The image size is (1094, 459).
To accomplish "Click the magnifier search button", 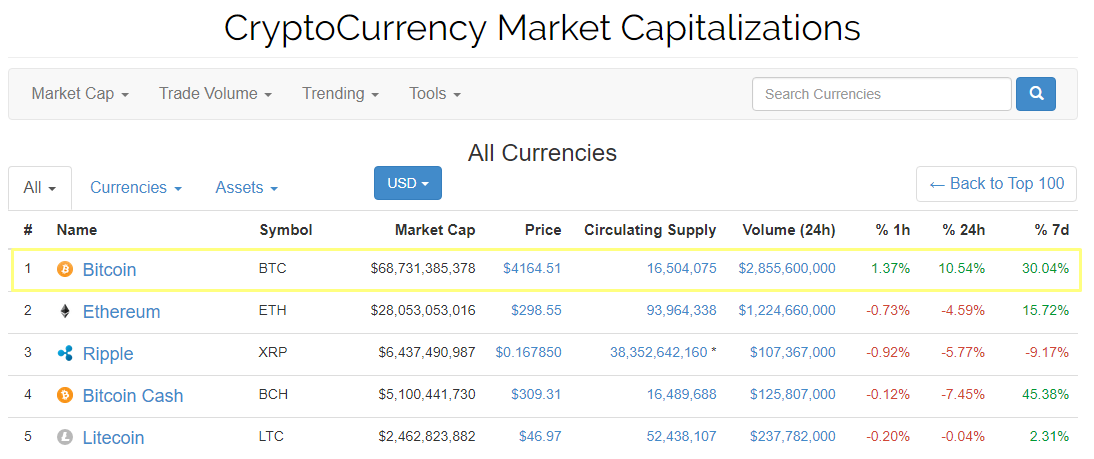I will point(1036,94).
